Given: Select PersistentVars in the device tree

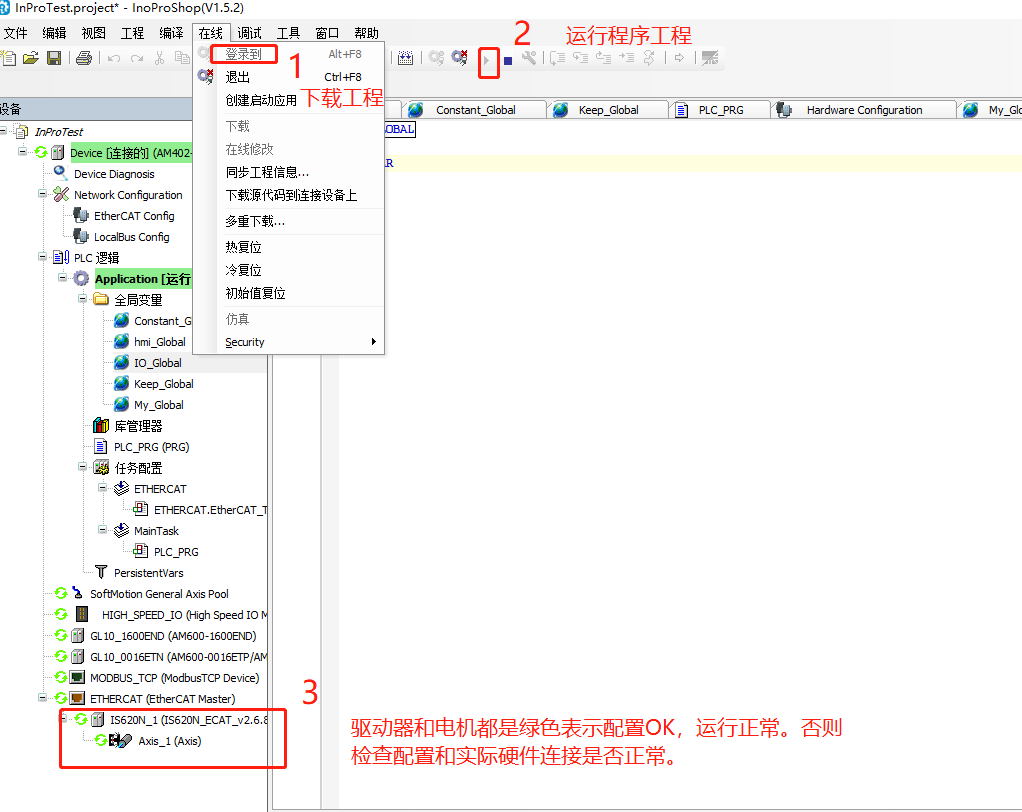Looking at the screenshot, I should (147, 572).
